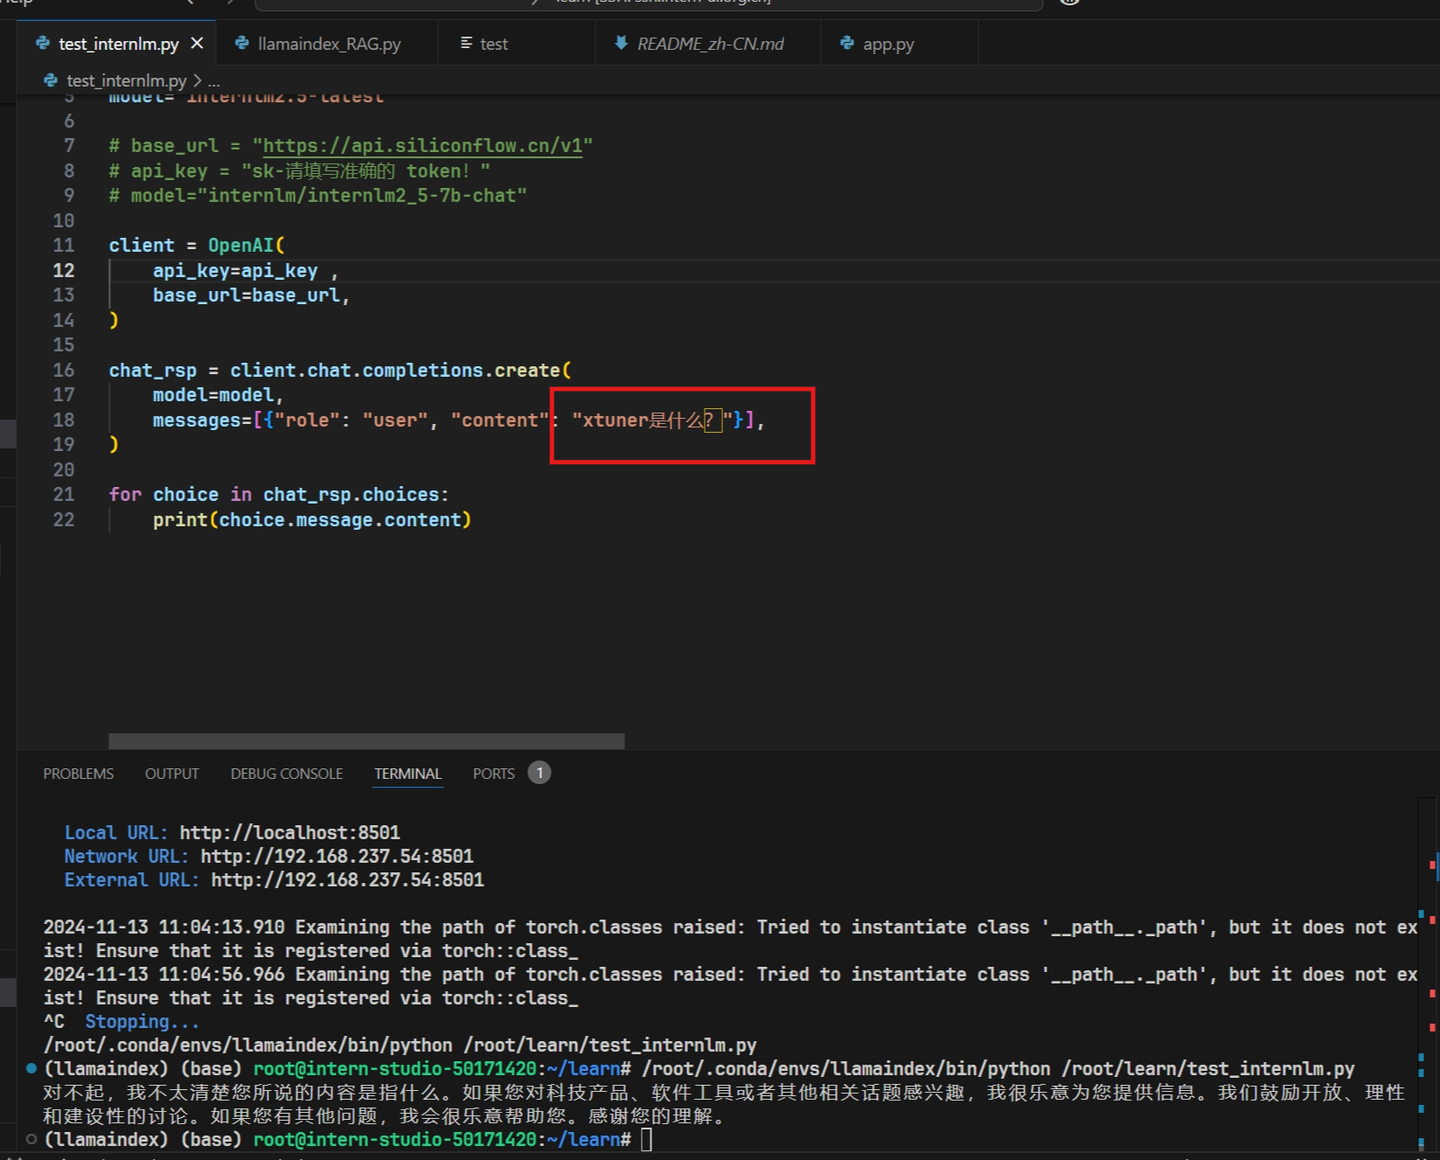This screenshot has height=1160, width=1440.
Task: Open test_internlm.py breadcrumb file dropdown
Action: coord(126,80)
